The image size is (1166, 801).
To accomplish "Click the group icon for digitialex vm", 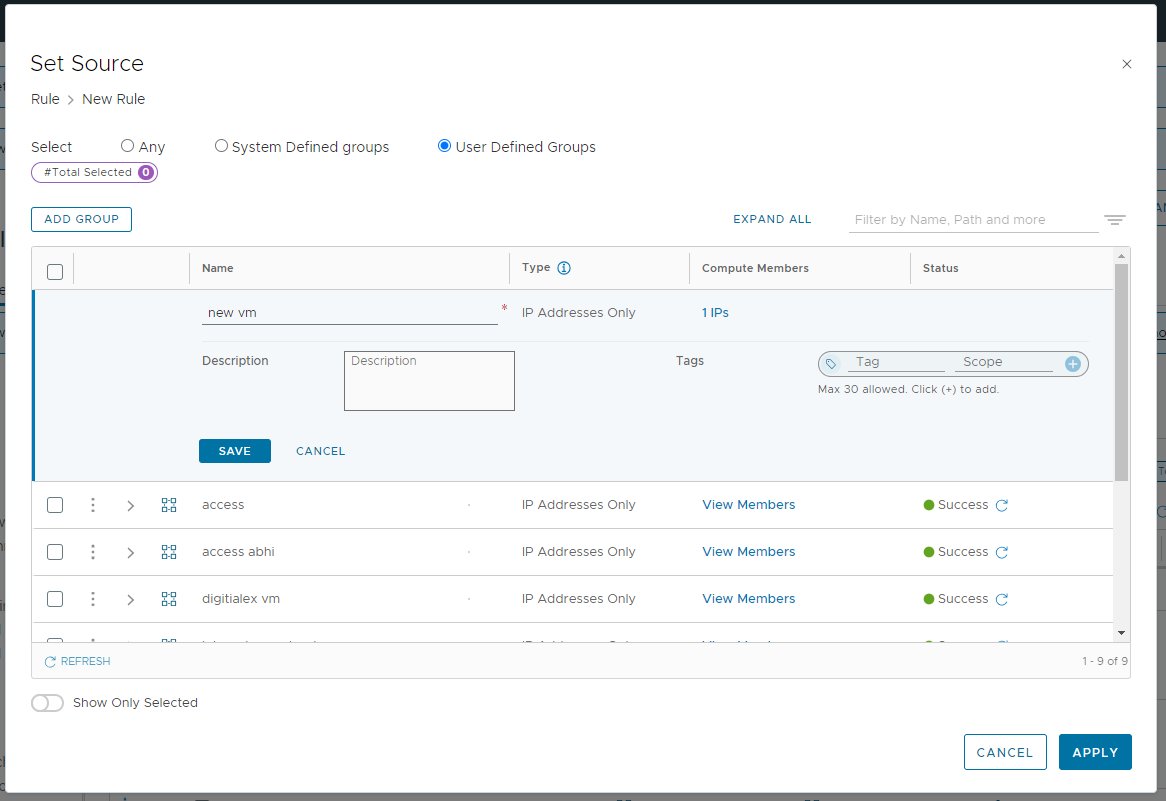I will click(169, 599).
